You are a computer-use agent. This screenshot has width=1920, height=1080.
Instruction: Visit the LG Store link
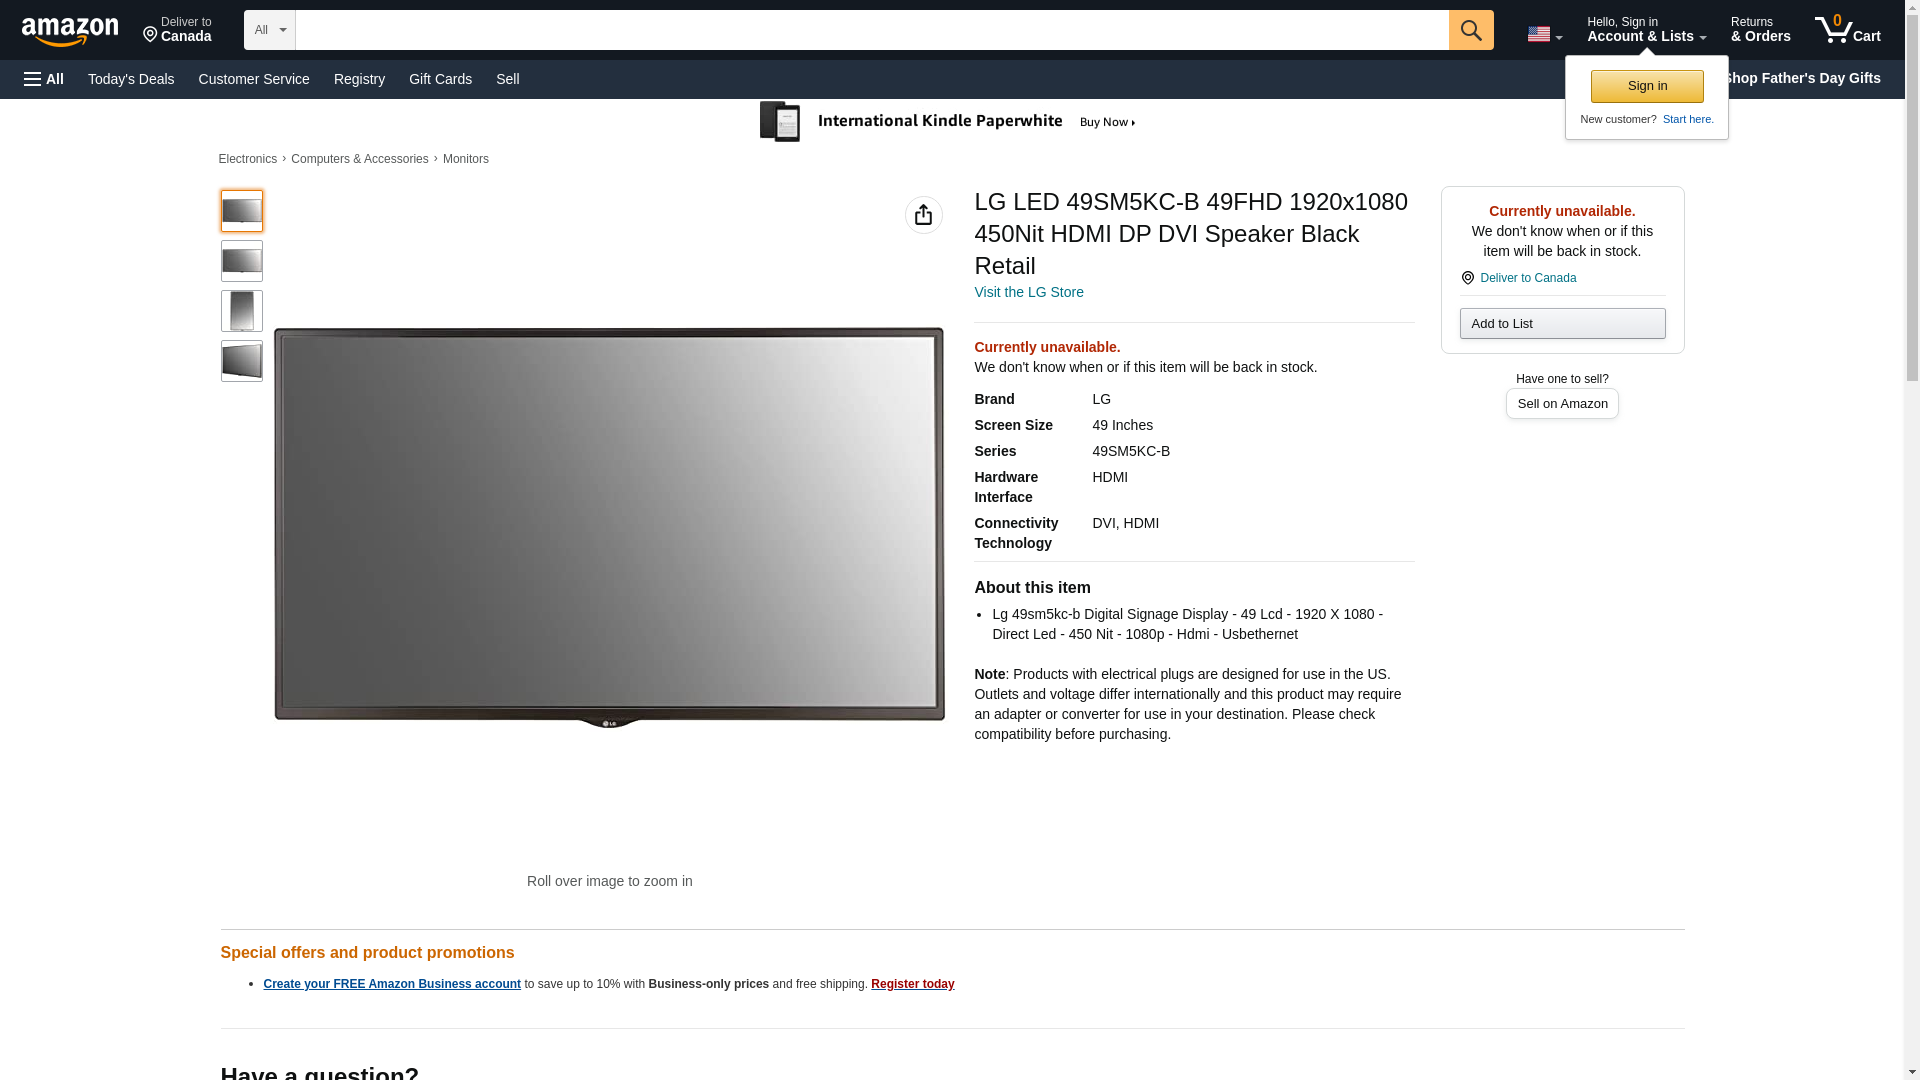1028,292
